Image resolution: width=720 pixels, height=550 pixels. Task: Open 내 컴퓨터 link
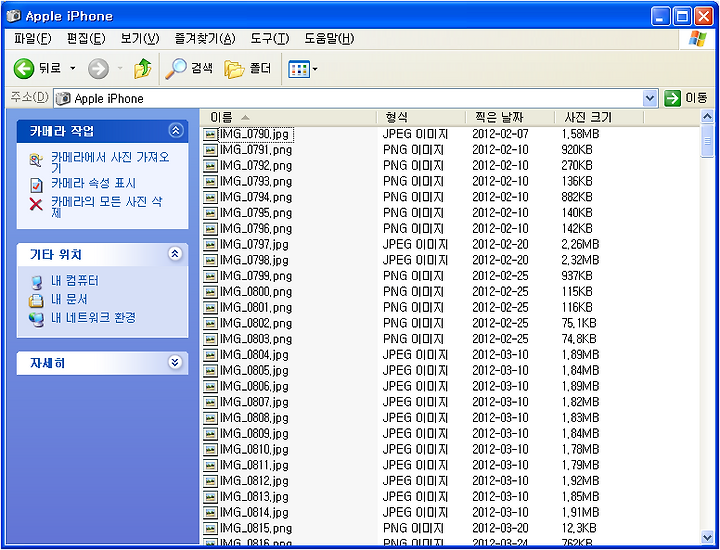pos(74,281)
